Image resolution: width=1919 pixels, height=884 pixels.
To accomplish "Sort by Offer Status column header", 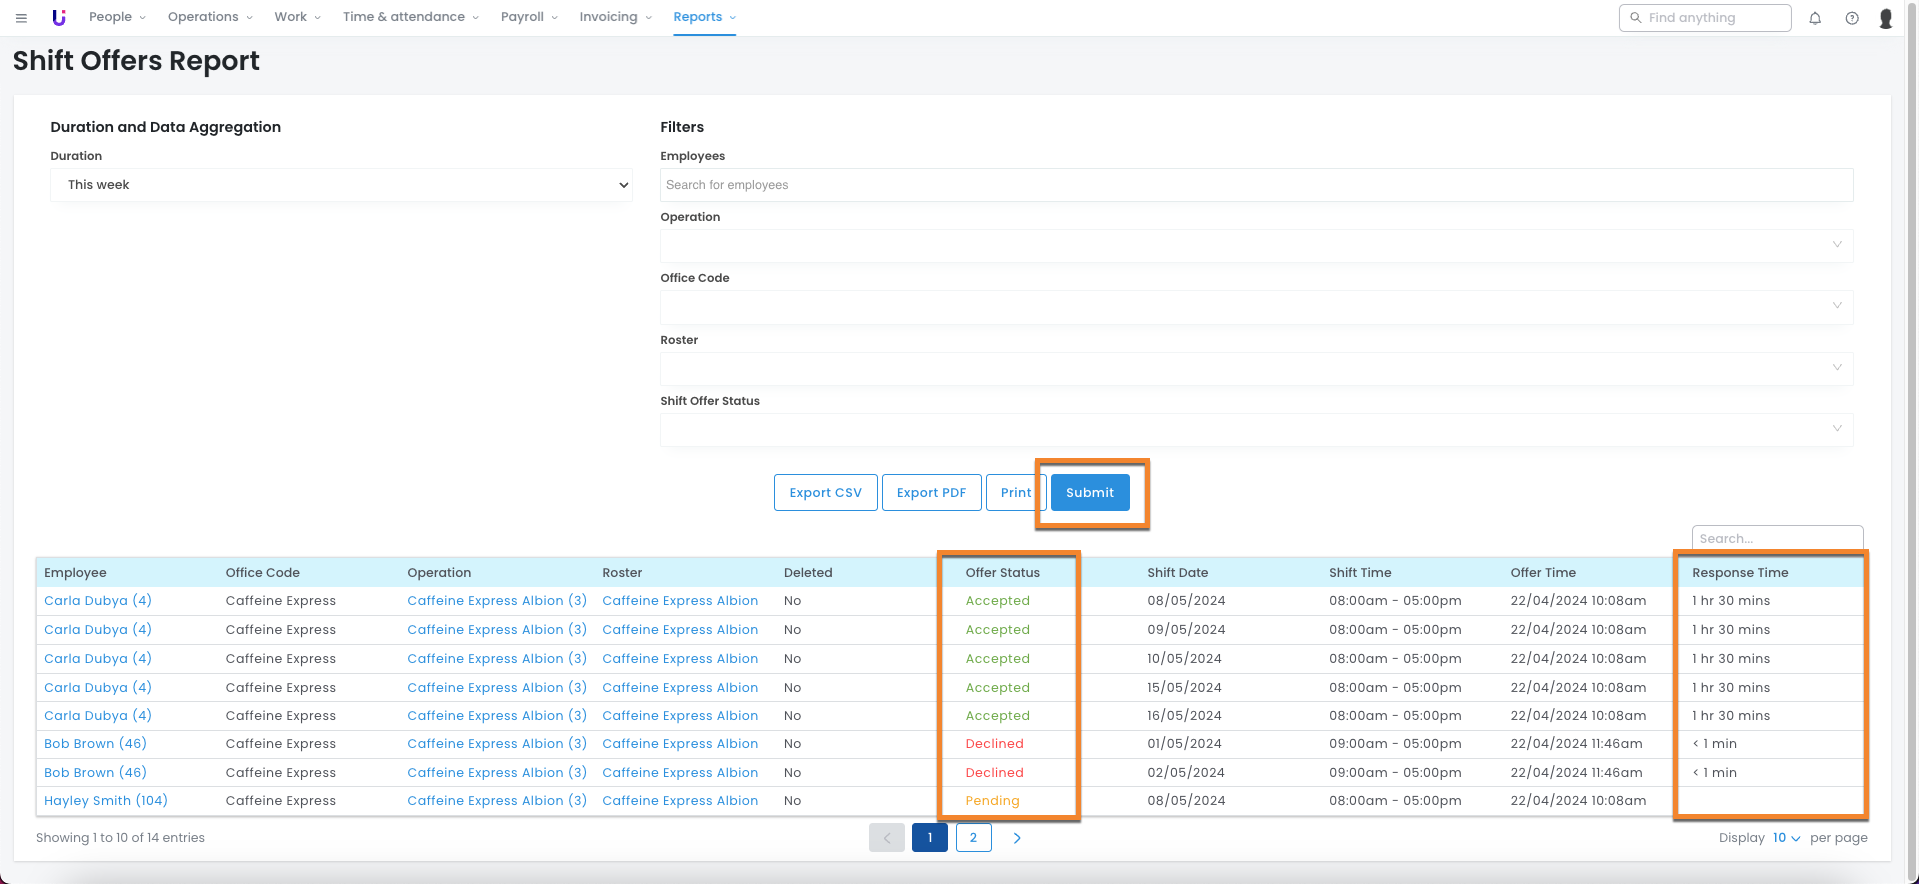I will click(x=1002, y=573).
